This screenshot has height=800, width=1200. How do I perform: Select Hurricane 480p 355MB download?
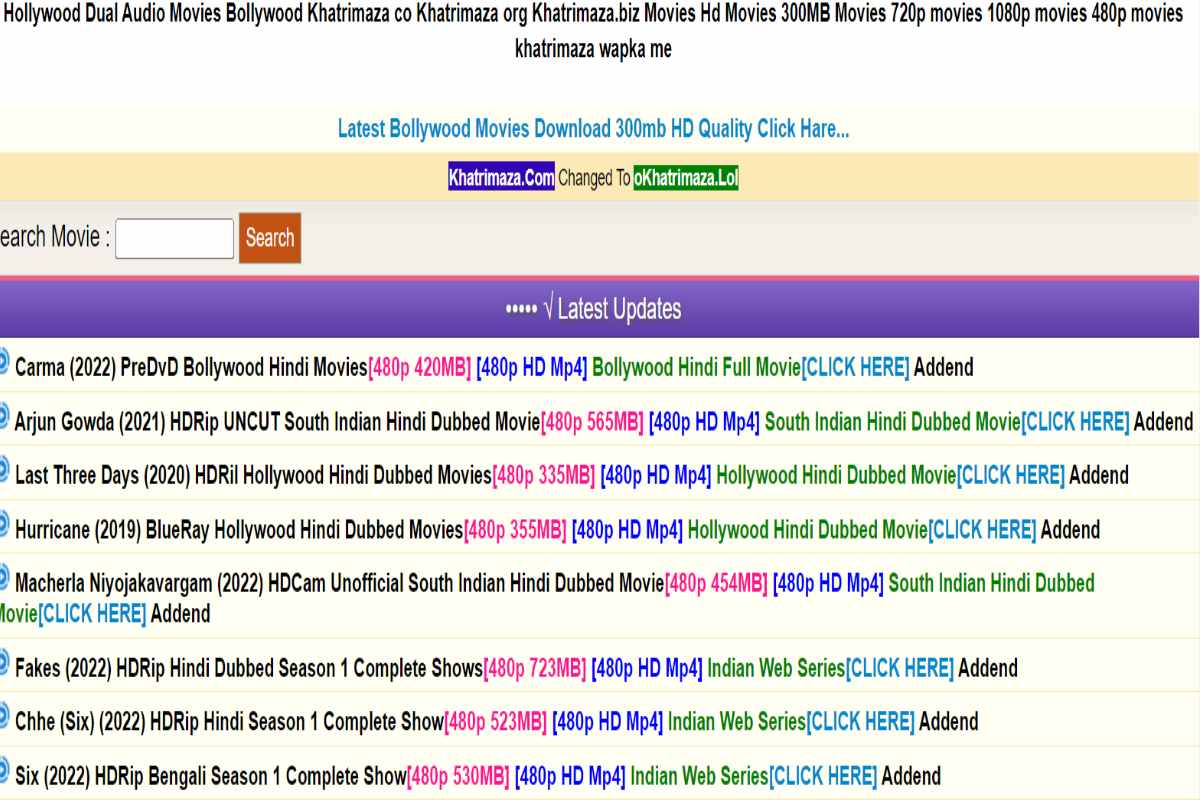(516, 530)
